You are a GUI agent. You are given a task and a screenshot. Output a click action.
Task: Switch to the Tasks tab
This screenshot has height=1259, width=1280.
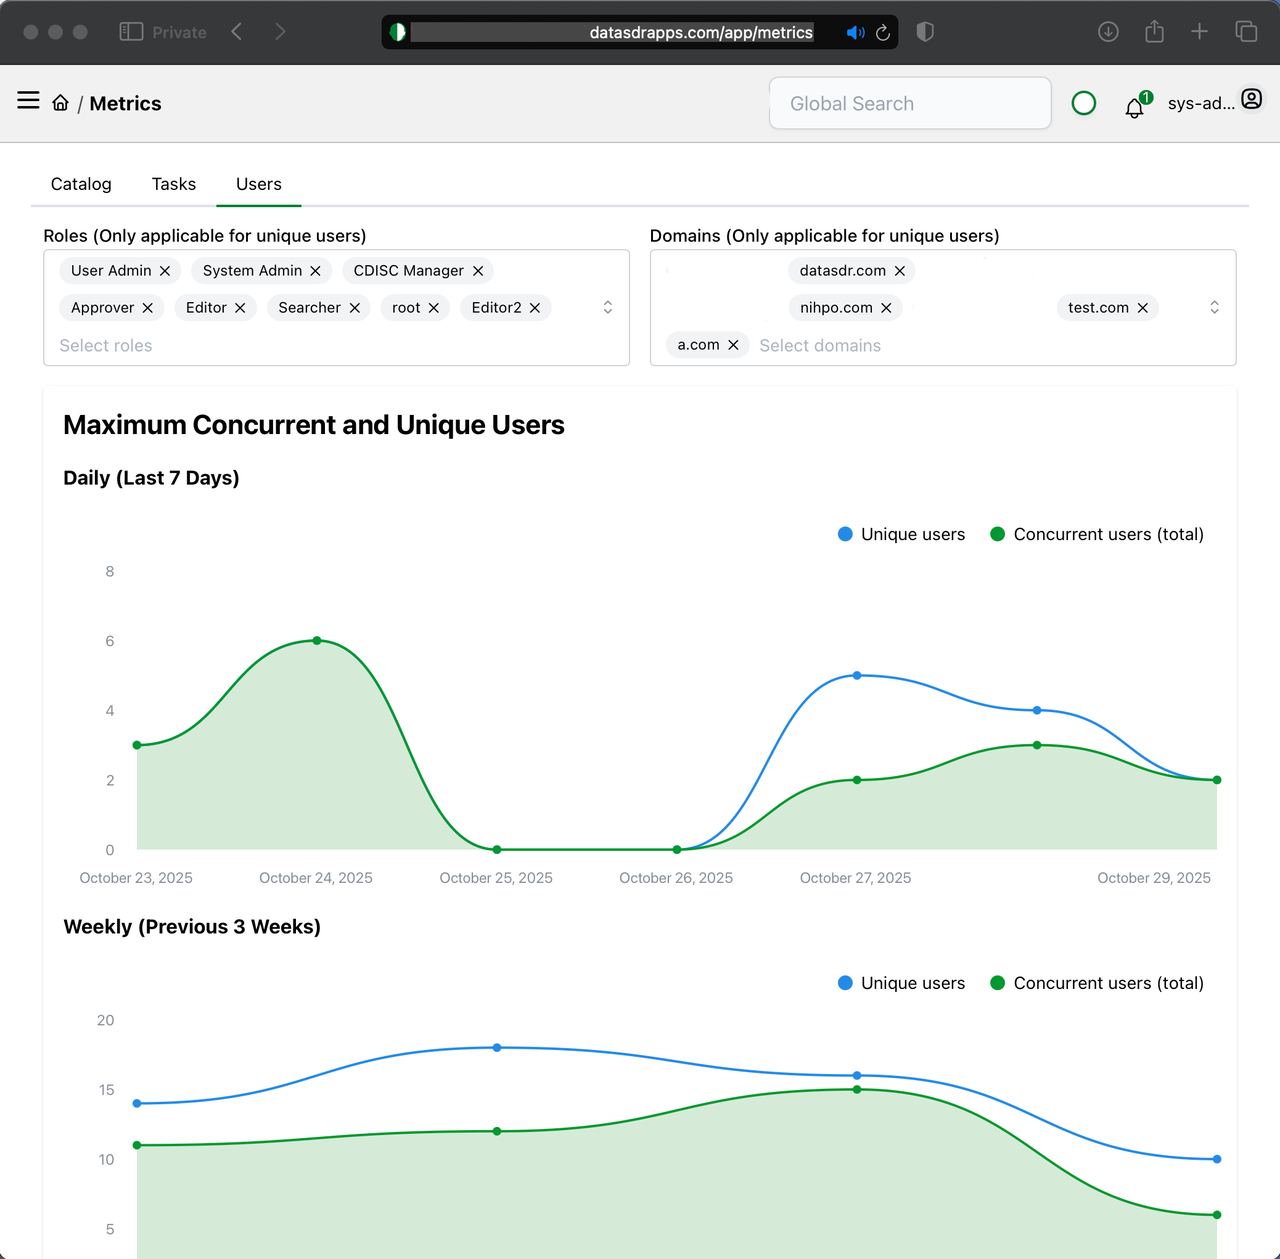pos(173,184)
